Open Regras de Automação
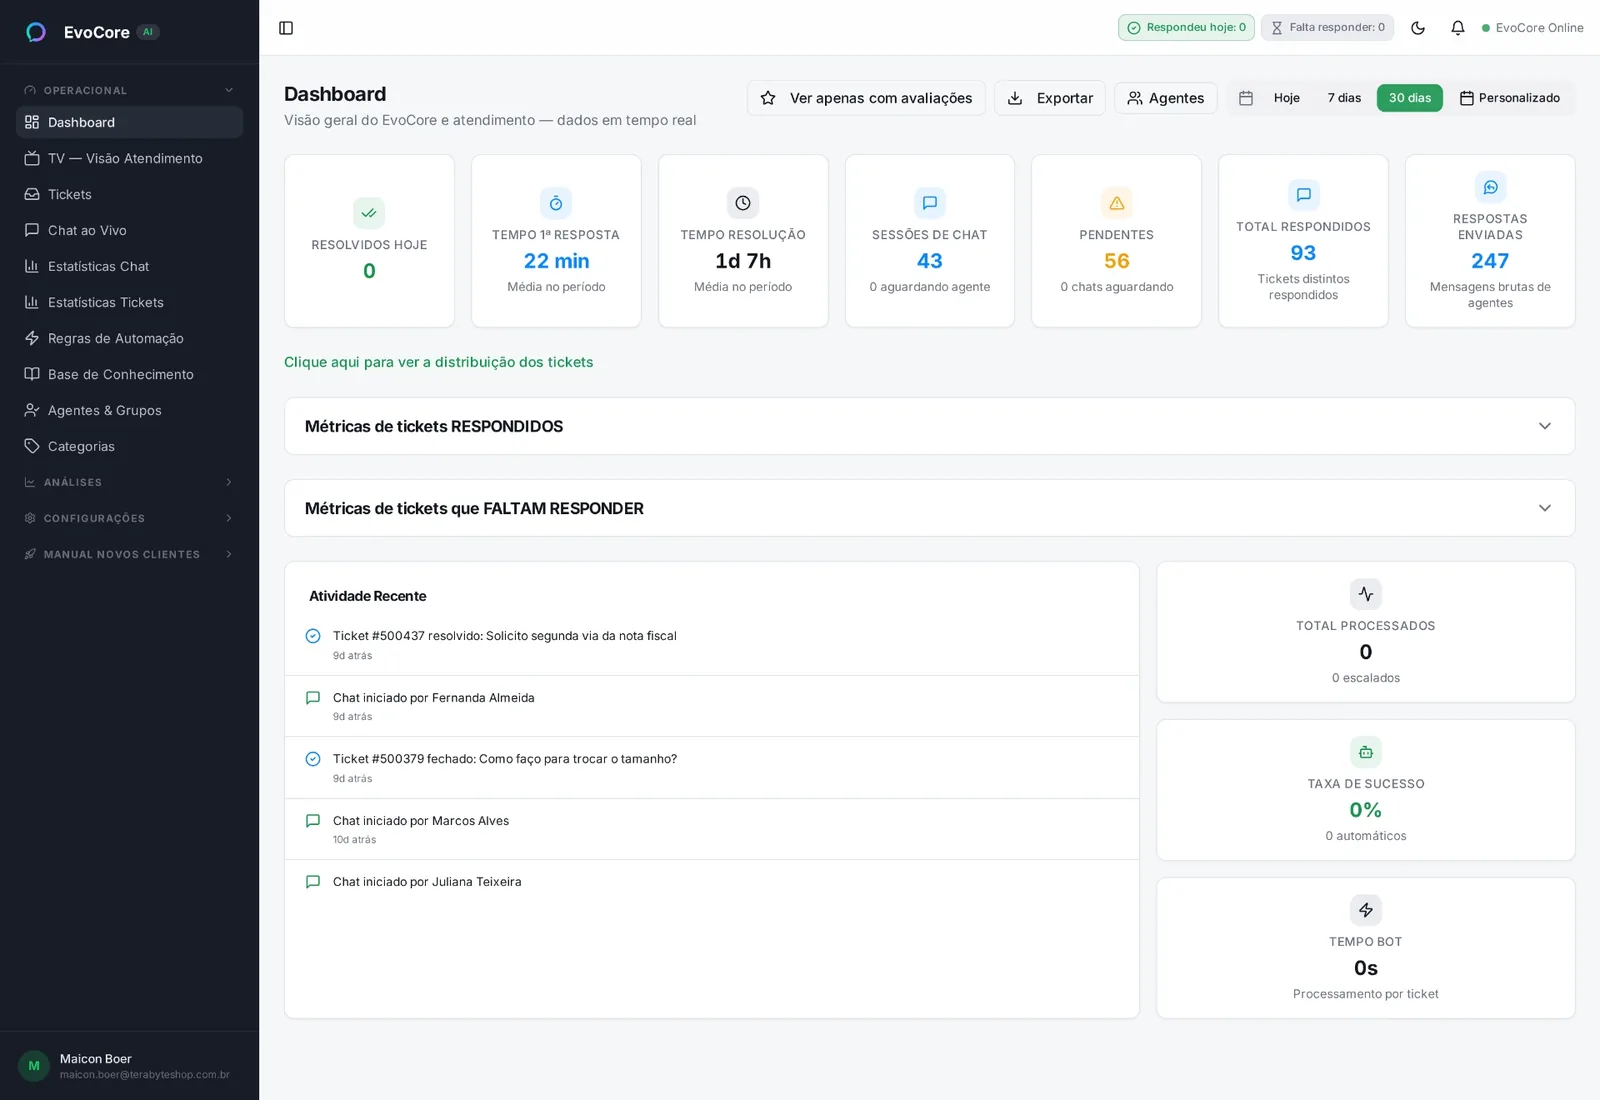1600x1100 pixels. point(130,338)
